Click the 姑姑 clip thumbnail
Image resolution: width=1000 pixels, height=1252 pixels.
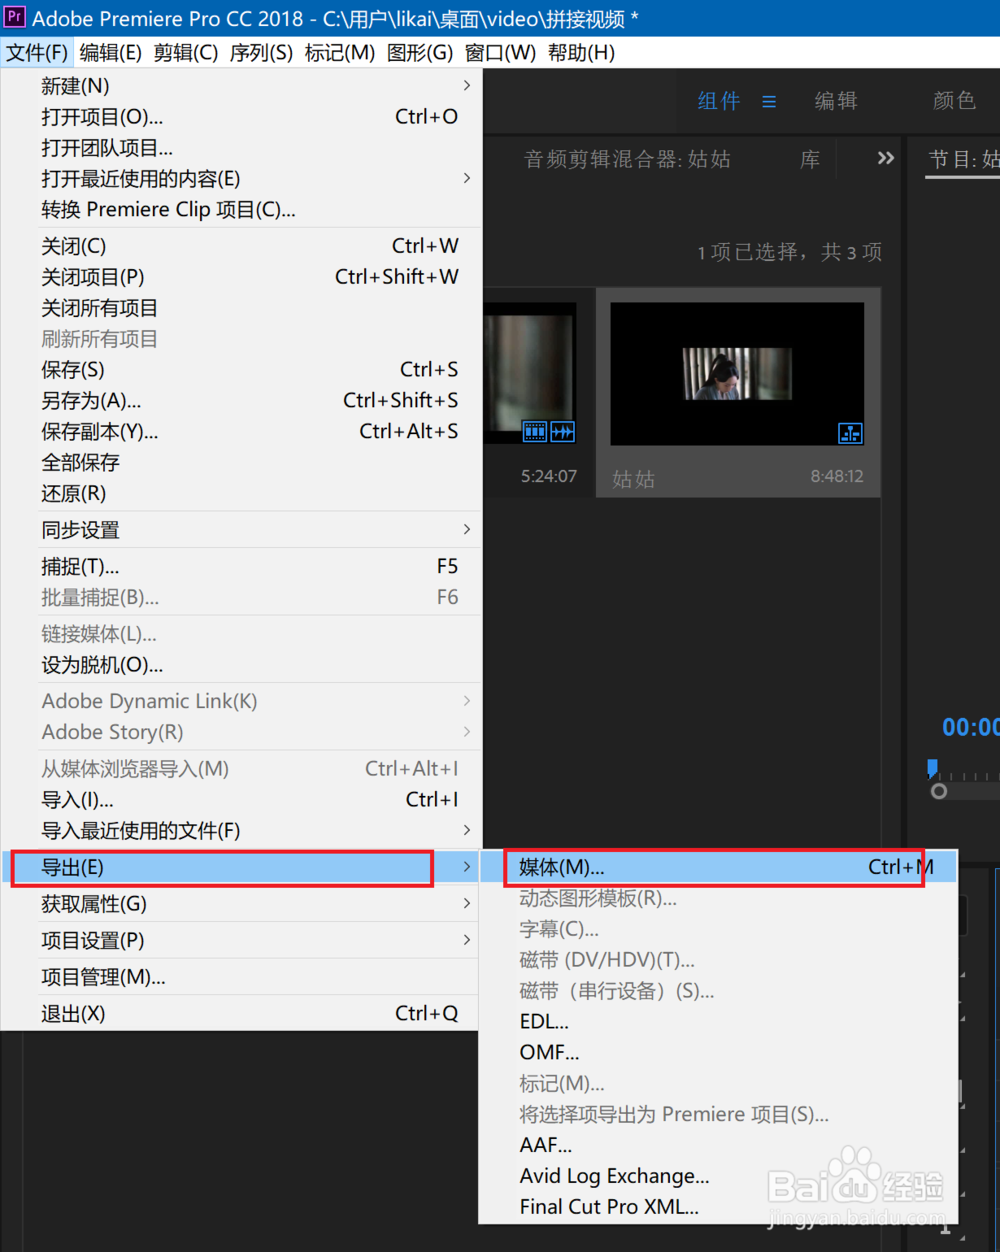[x=736, y=373]
